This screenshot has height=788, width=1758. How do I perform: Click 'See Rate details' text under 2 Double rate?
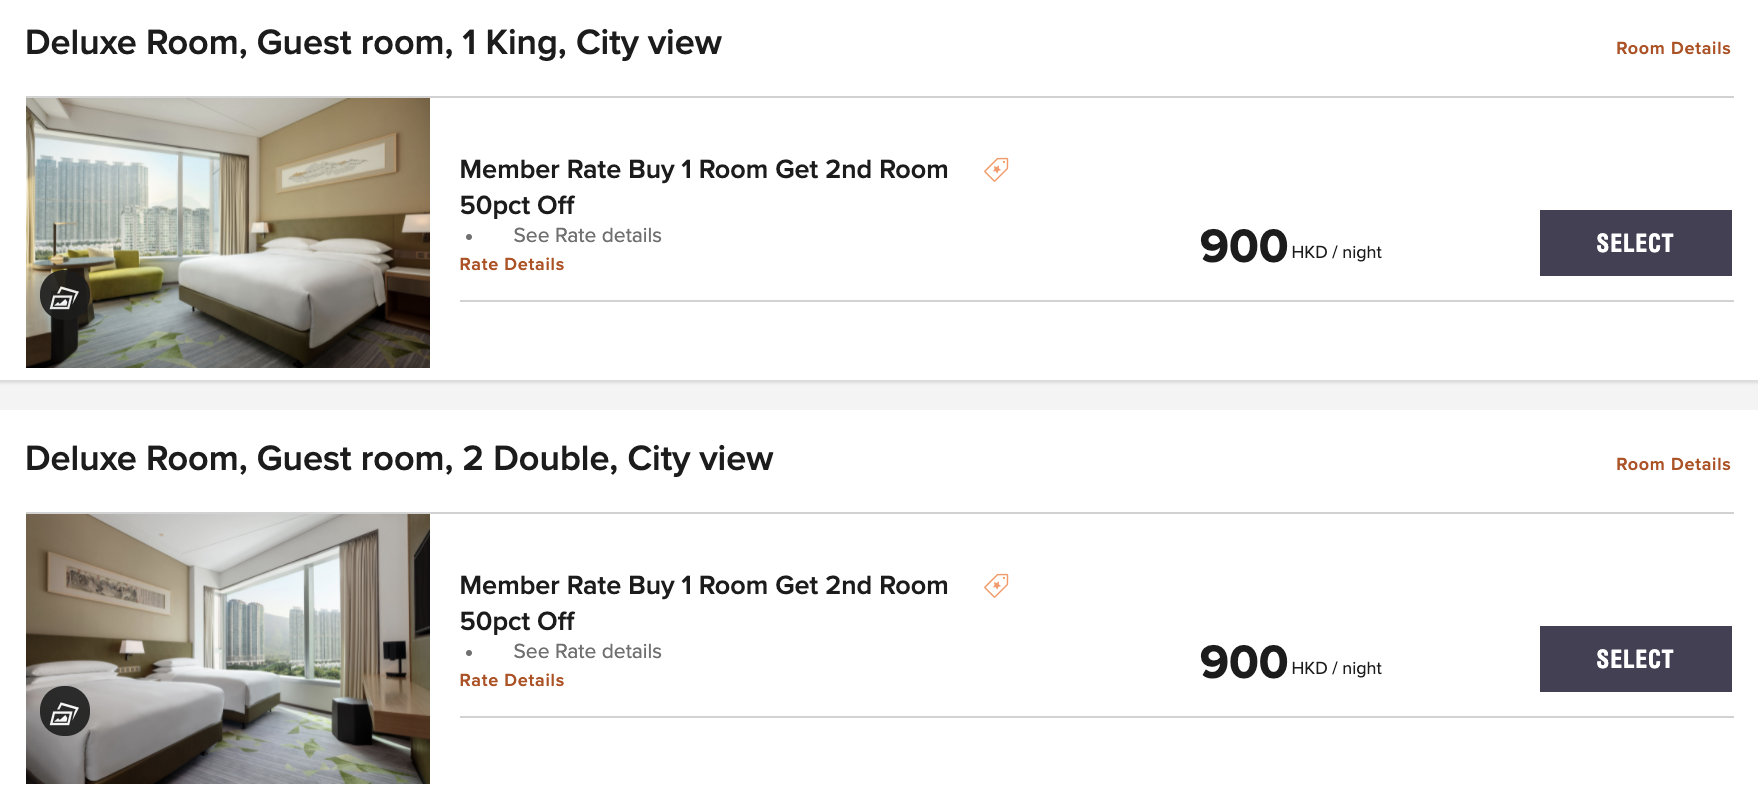point(587,651)
